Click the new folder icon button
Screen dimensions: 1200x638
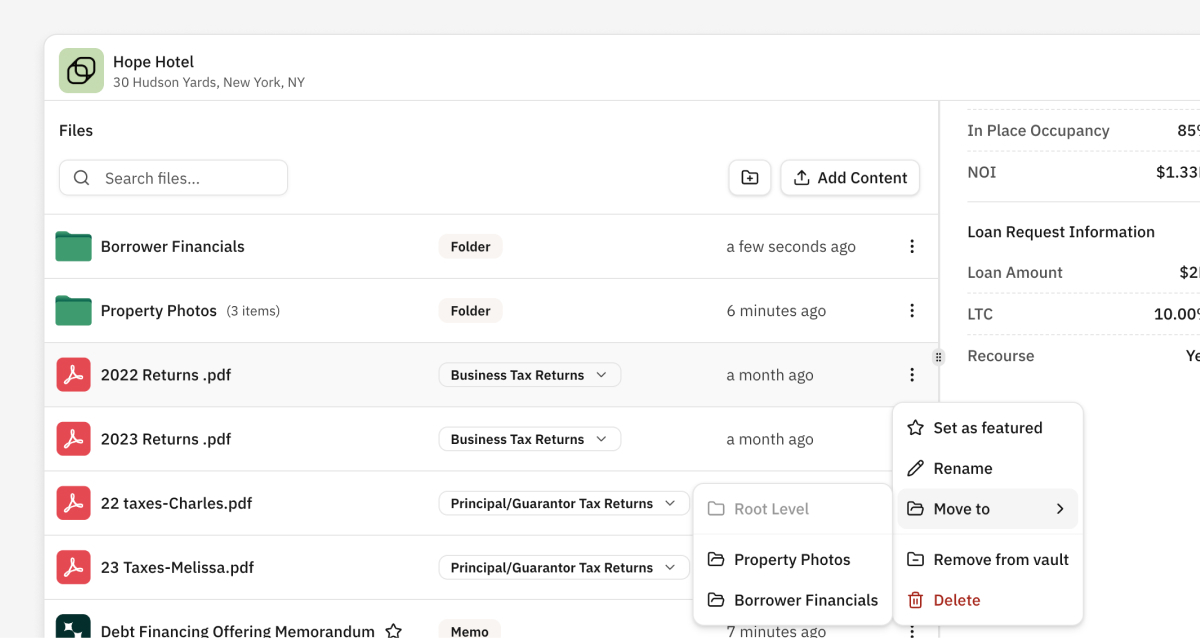pyautogui.click(x=750, y=178)
